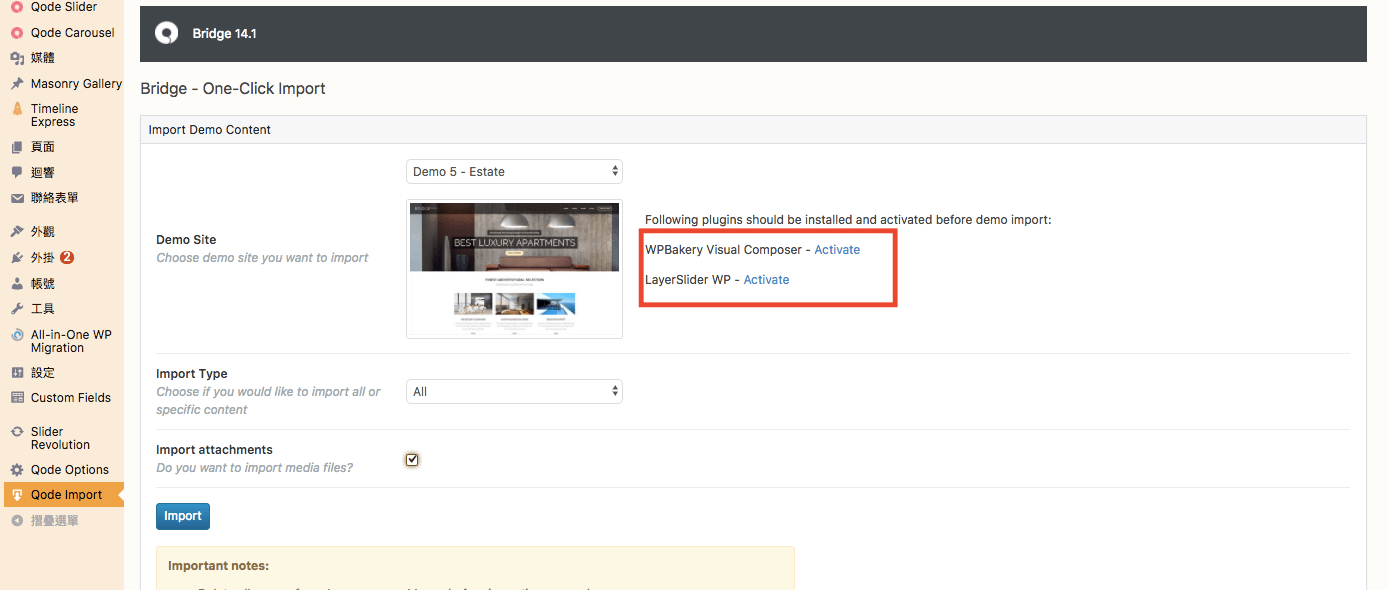Click the Import Type label
This screenshot has height=590, width=1388.
(192, 374)
